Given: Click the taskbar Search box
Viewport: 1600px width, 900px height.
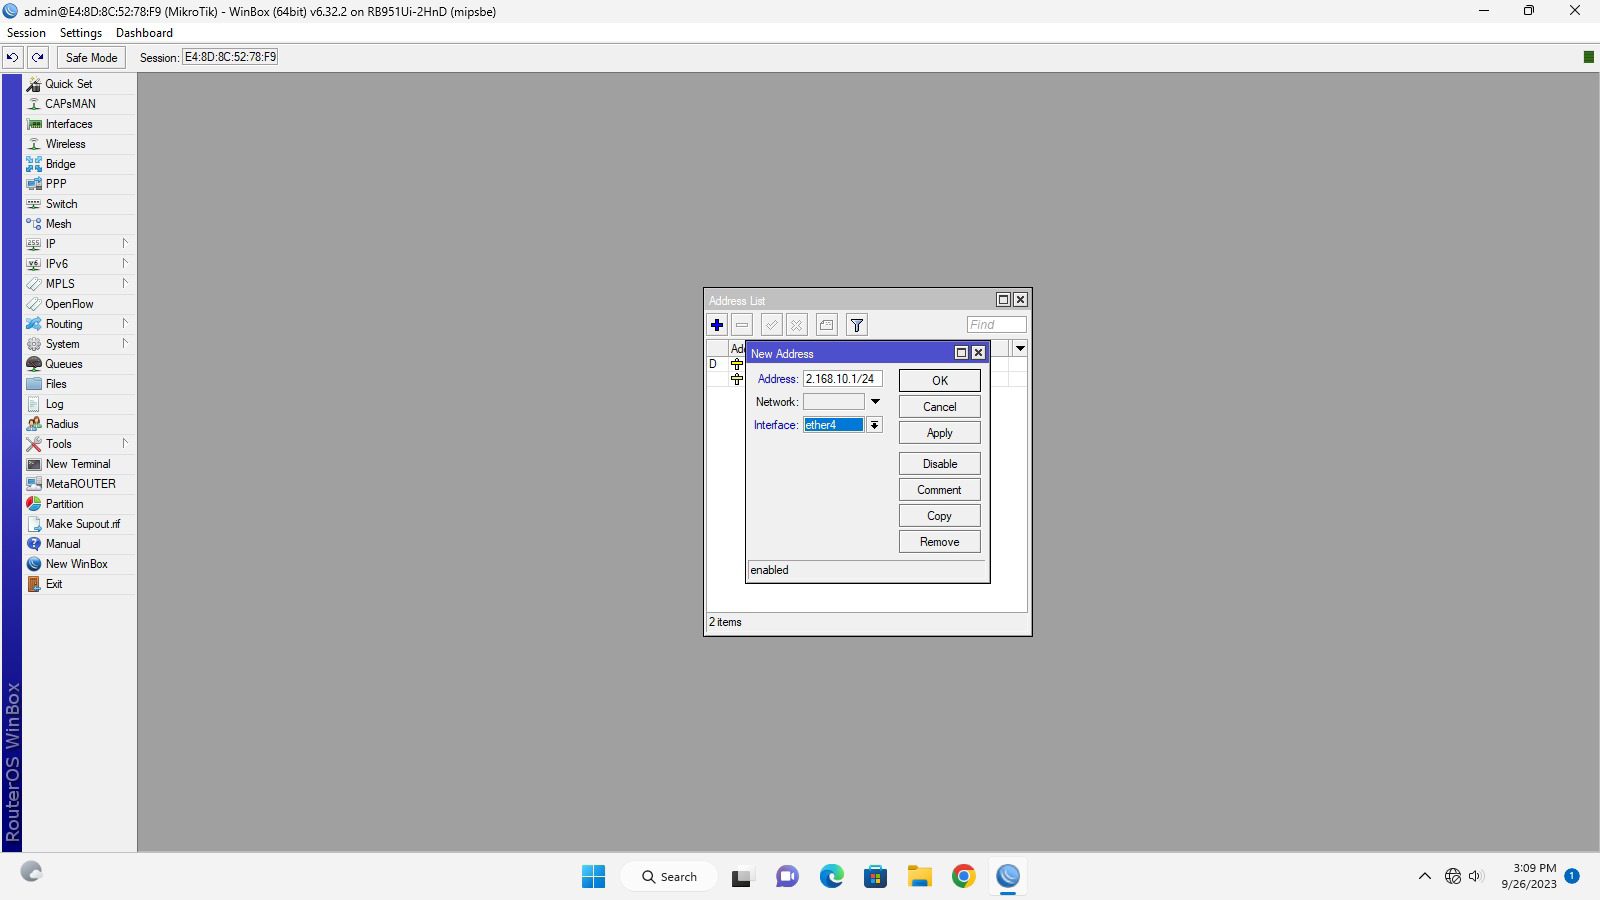Looking at the screenshot, I should pyautogui.click(x=668, y=877).
